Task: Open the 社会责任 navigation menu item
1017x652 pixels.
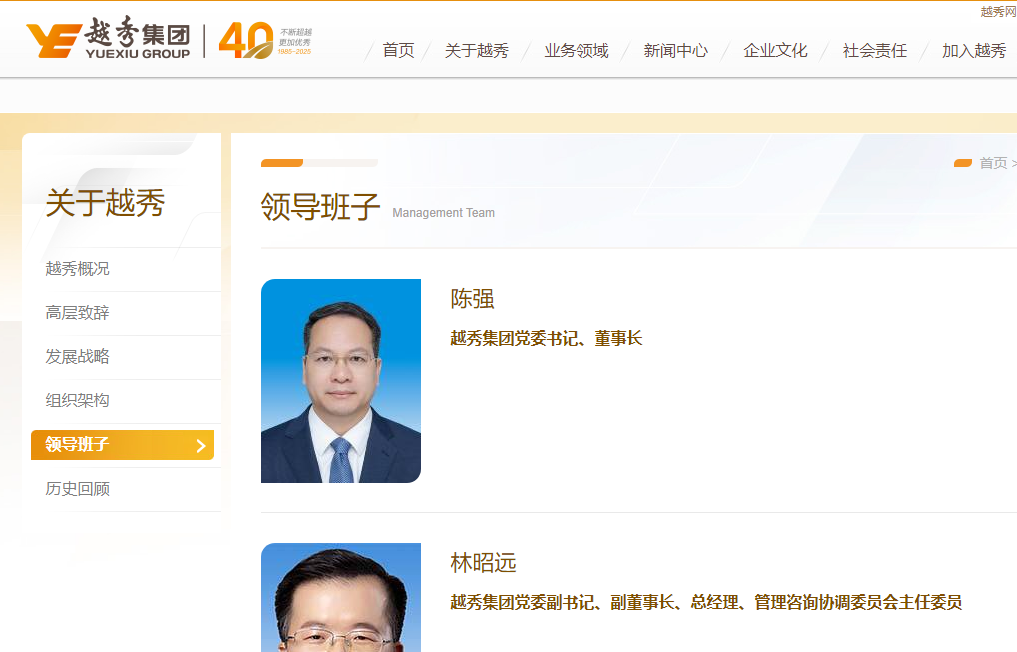Action: click(874, 51)
